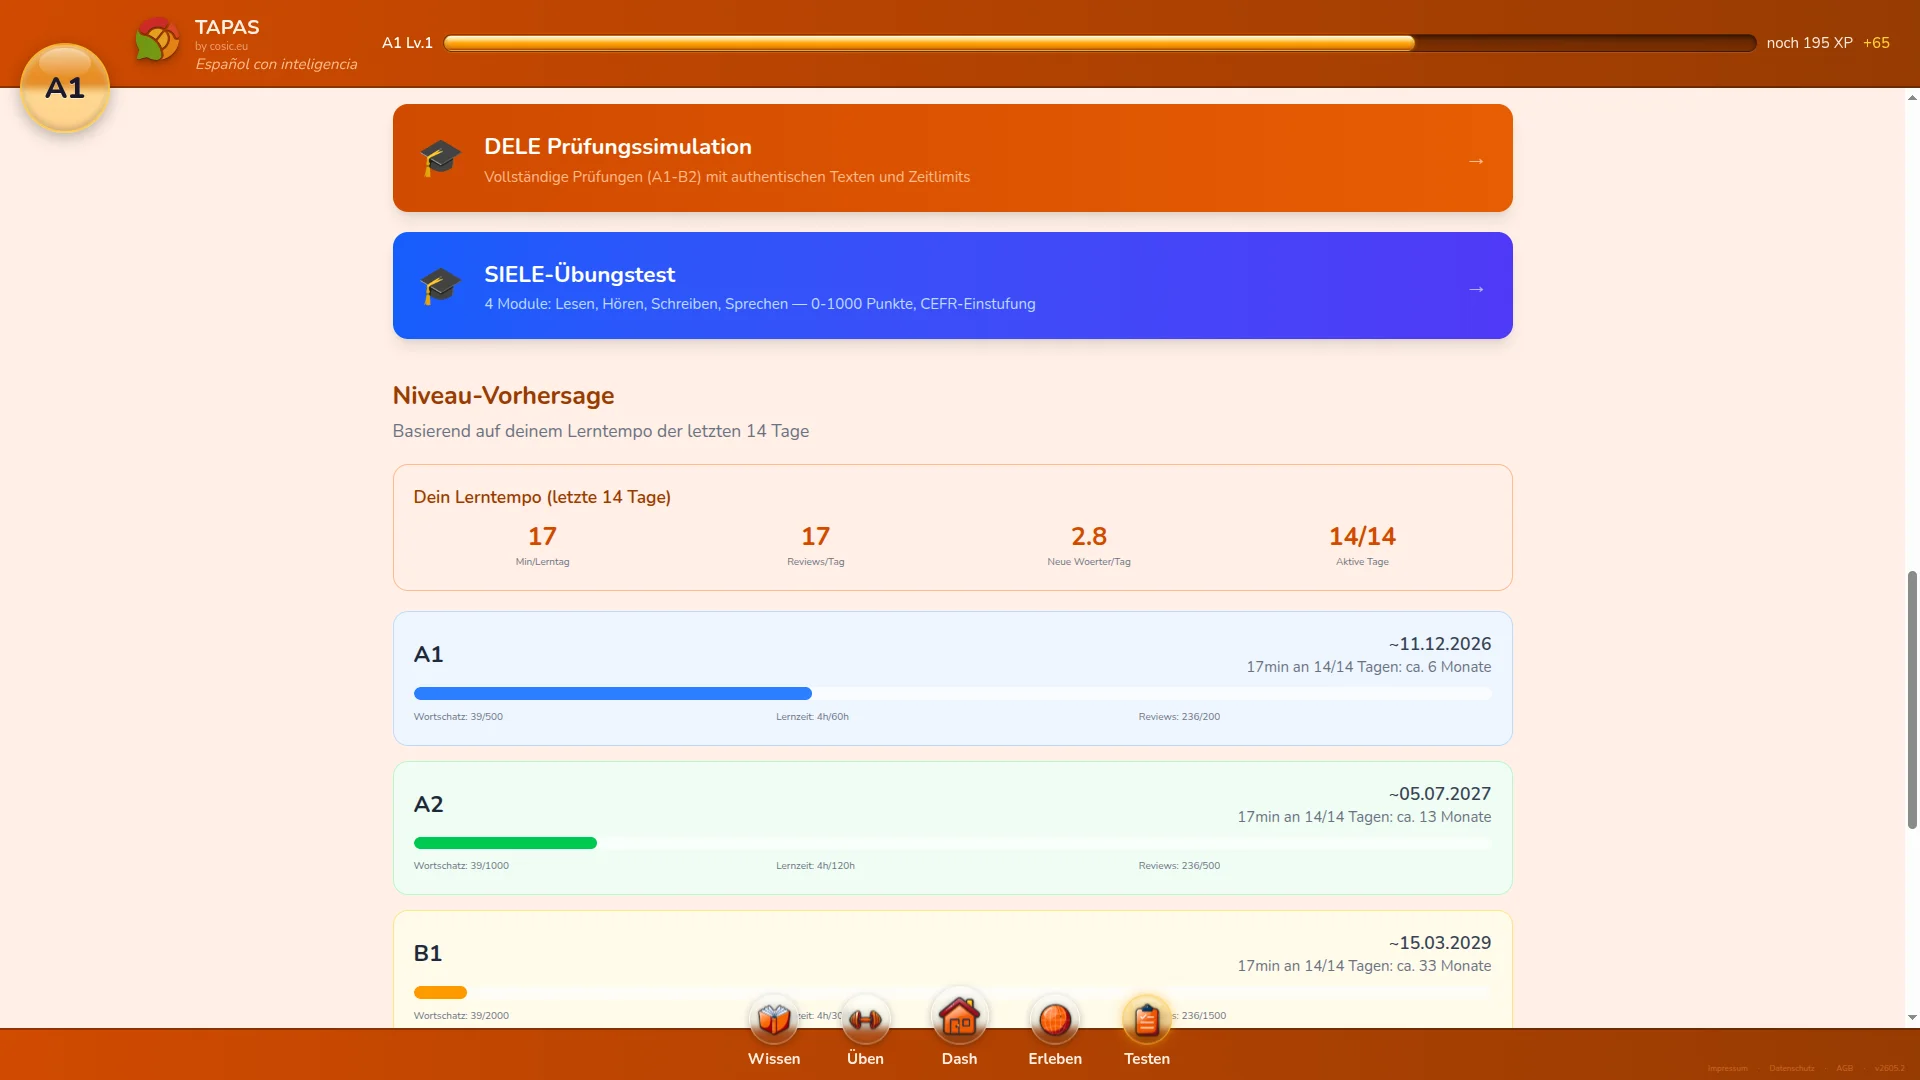Click the Testen tab label

click(1146, 1058)
